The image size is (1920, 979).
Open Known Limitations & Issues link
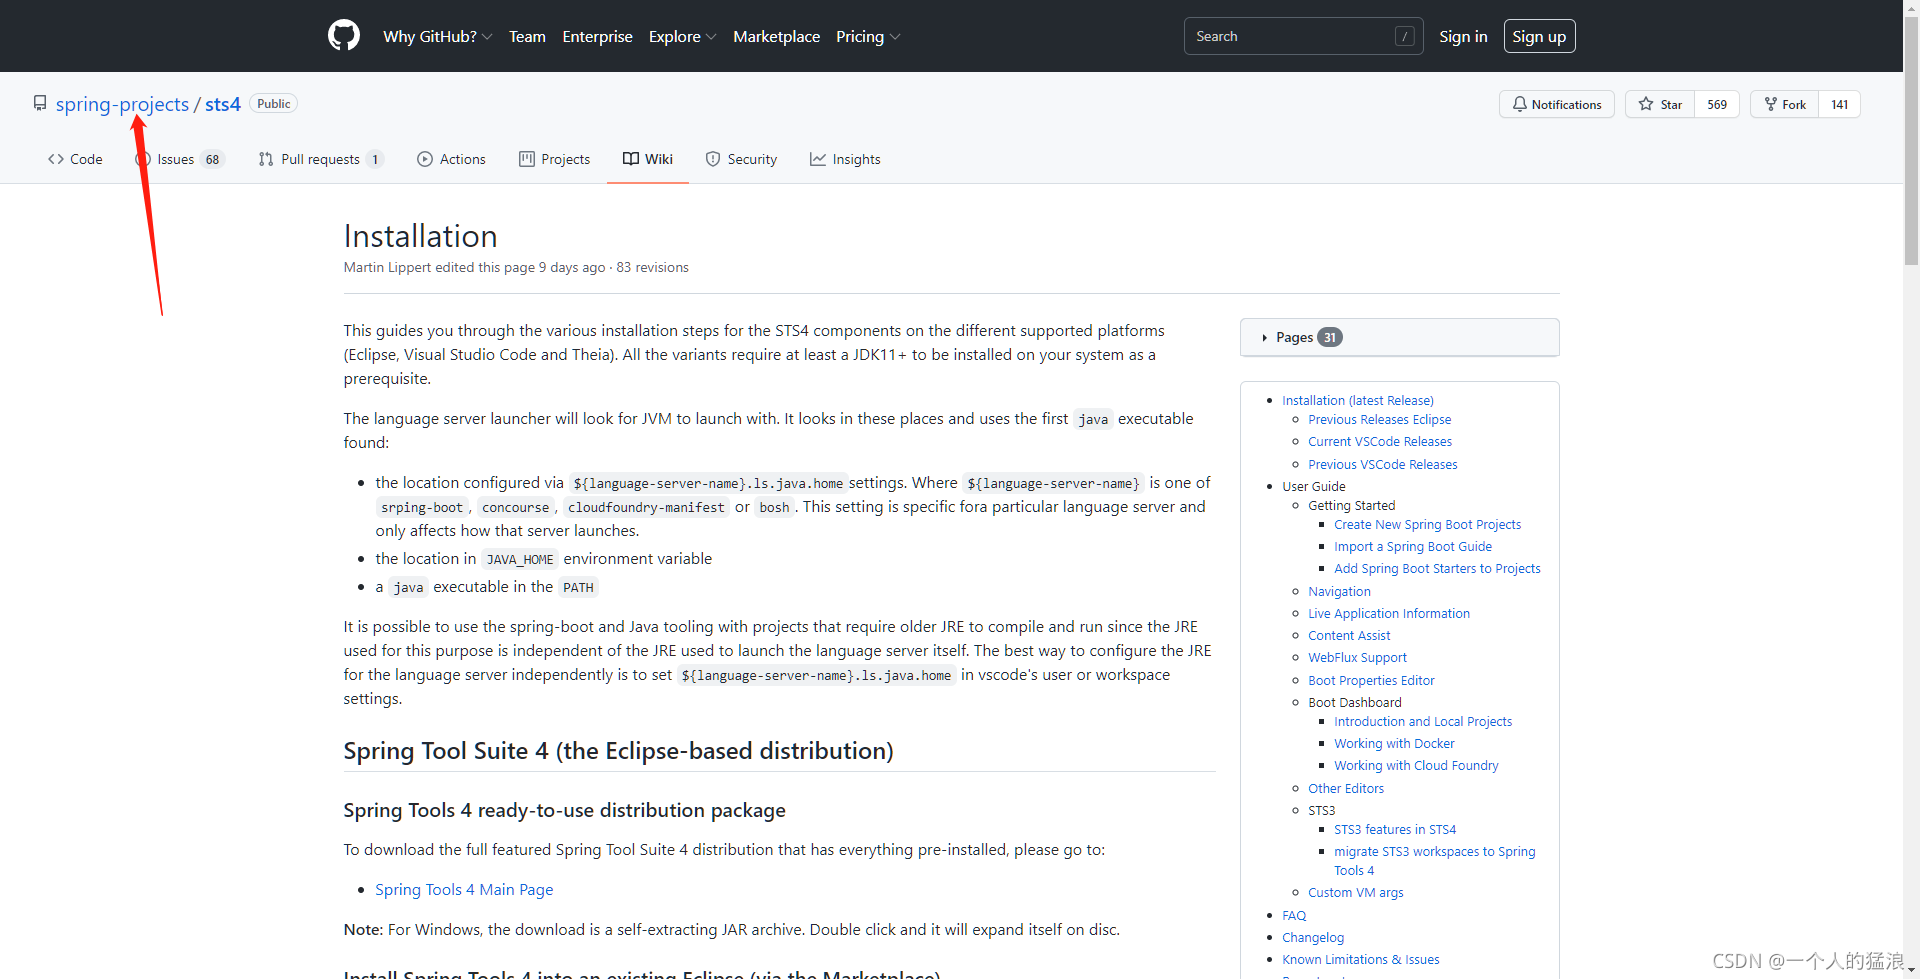[x=1360, y=960]
